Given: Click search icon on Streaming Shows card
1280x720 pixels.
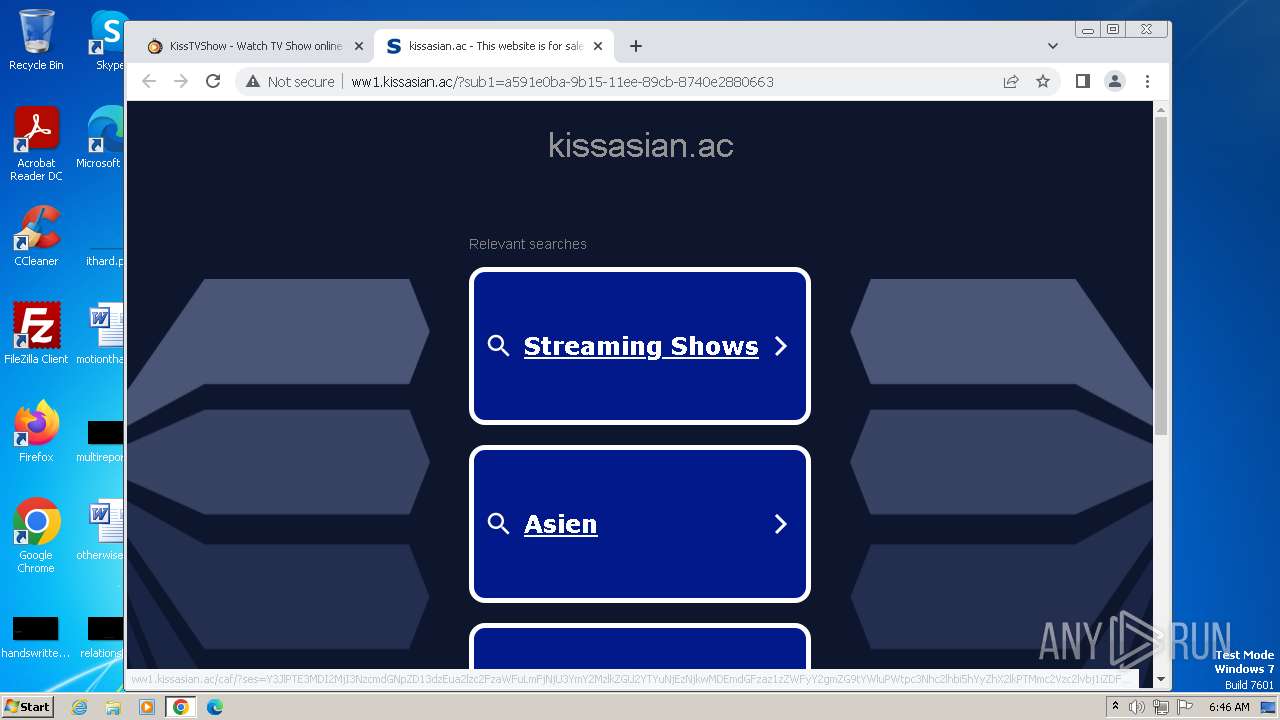Looking at the screenshot, I should (x=498, y=346).
